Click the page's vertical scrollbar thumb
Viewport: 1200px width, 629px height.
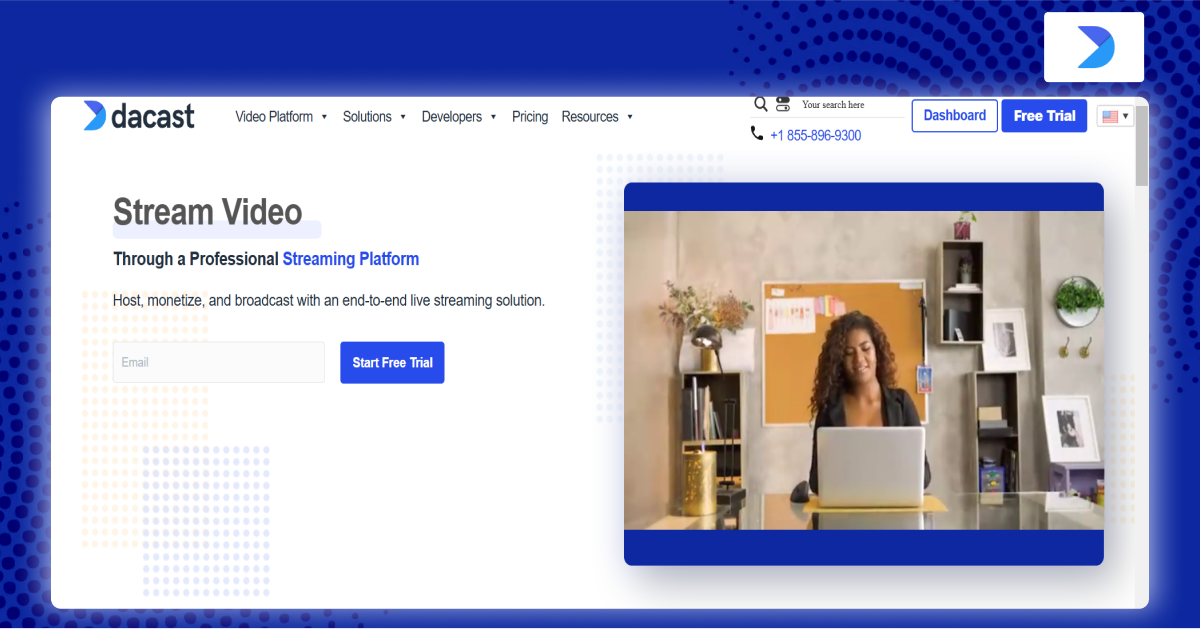click(1141, 145)
